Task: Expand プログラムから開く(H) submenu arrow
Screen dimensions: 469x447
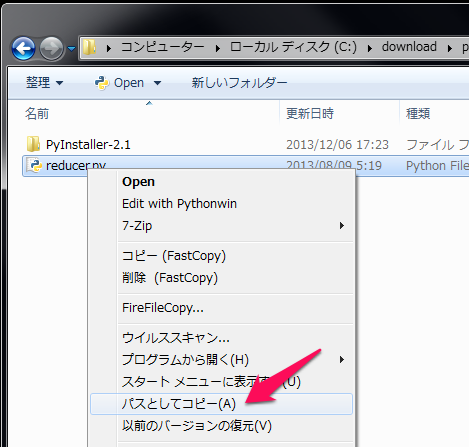Action: tap(341, 360)
